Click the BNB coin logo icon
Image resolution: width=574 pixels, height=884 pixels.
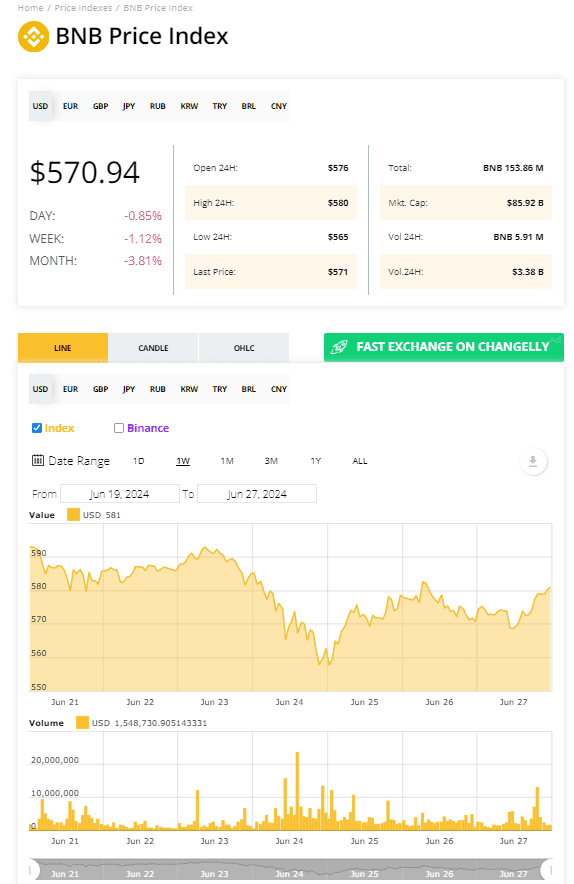(x=33, y=37)
